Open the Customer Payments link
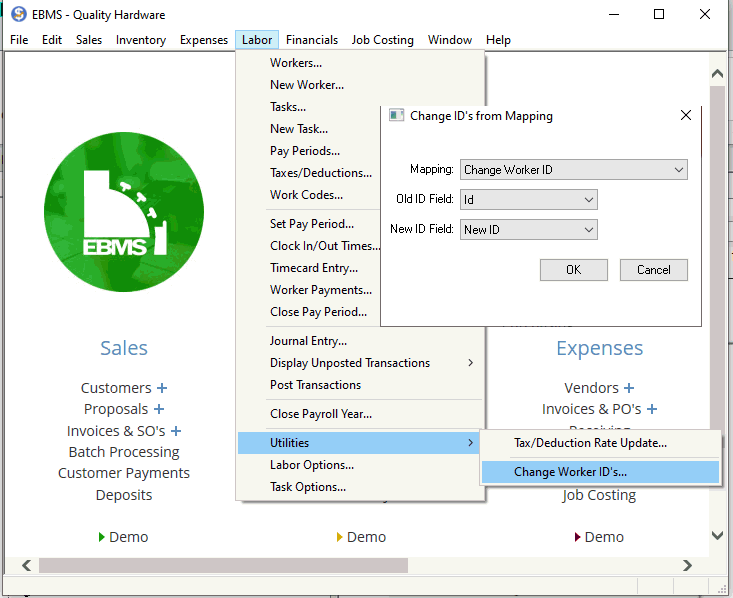The height and width of the screenshot is (598, 733). pyautogui.click(x=124, y=473)
